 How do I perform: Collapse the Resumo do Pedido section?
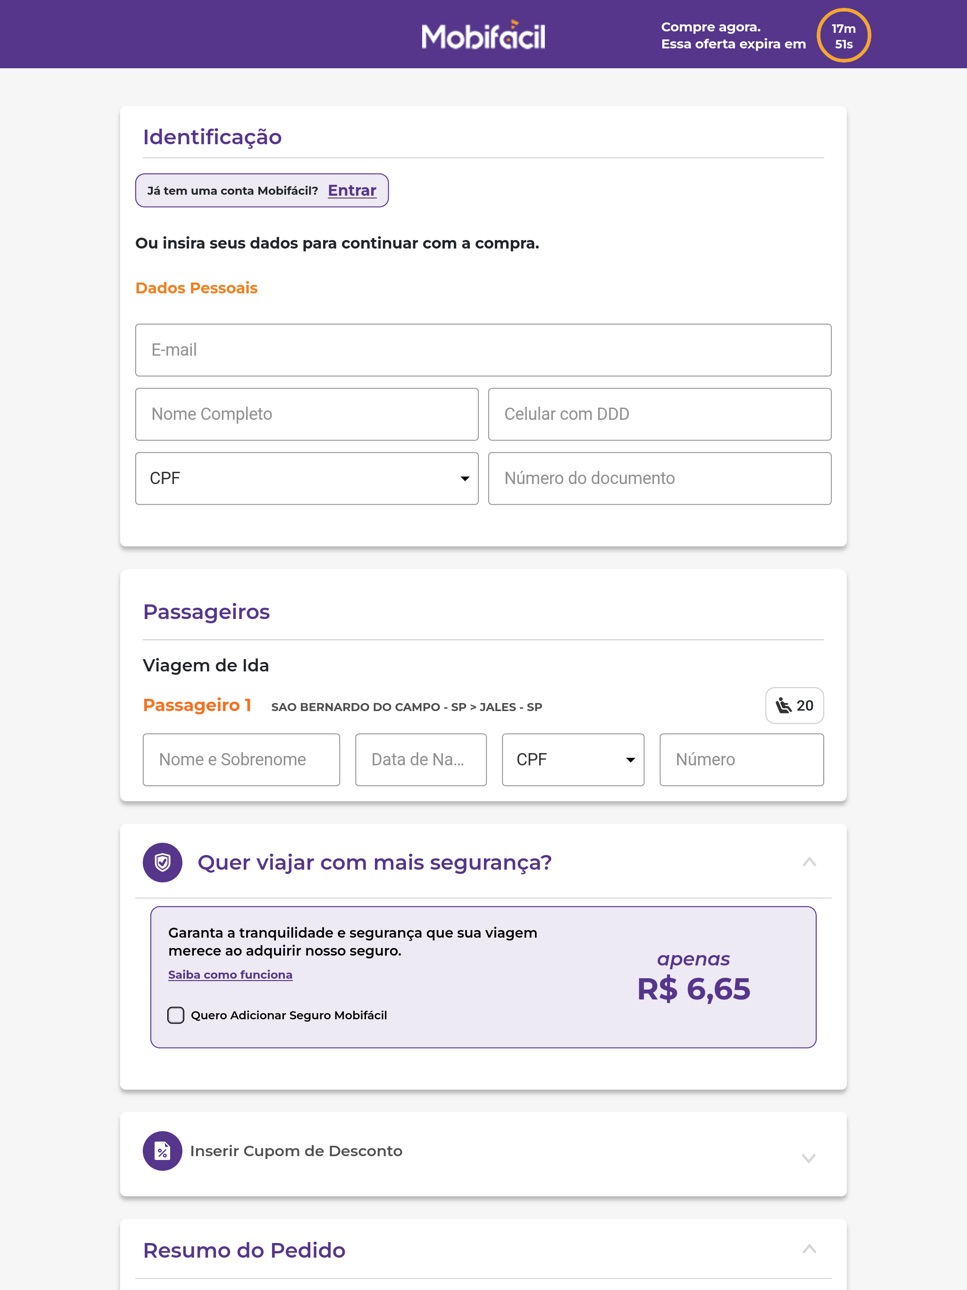click(809, 1249)
